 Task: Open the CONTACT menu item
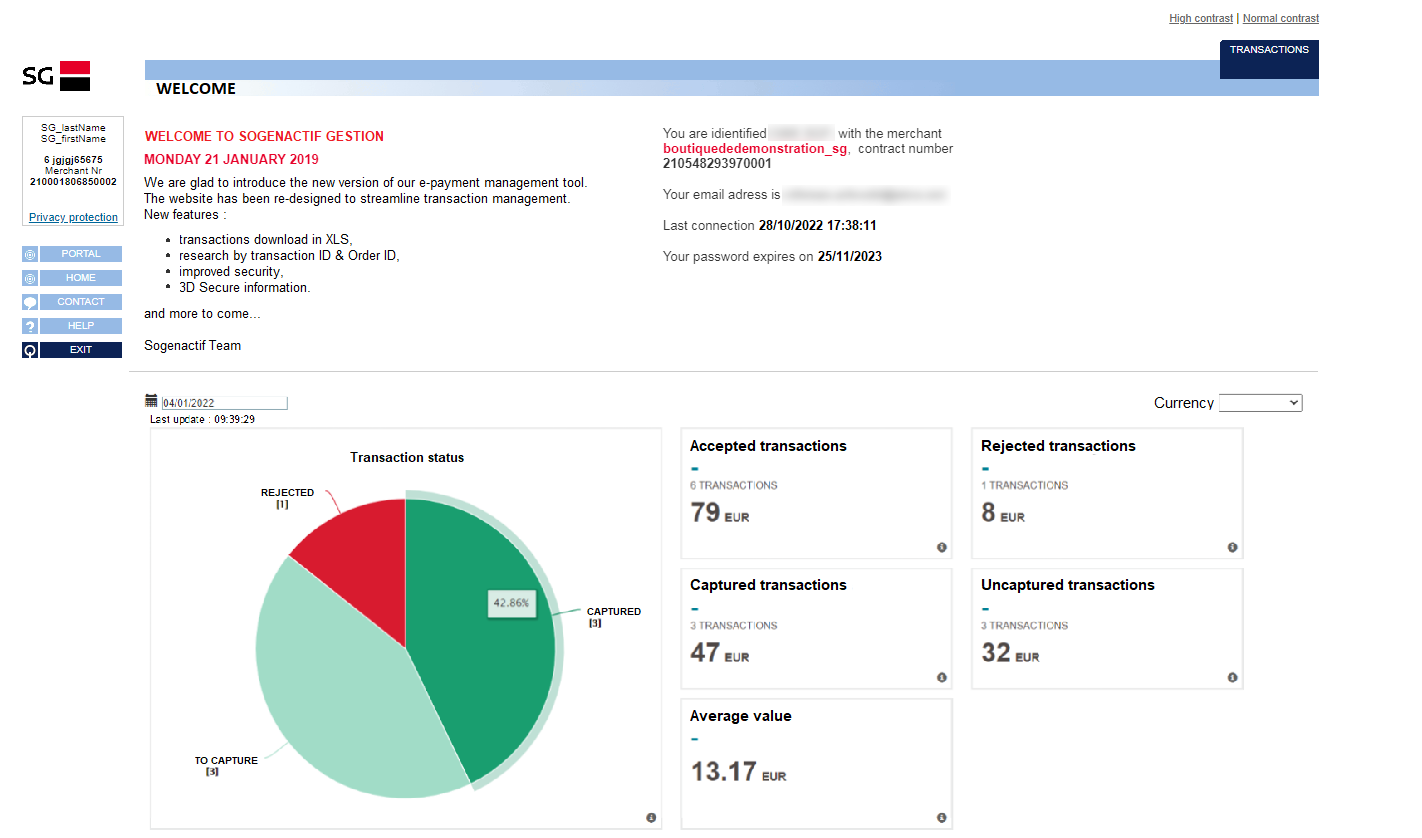coord(81,302)
